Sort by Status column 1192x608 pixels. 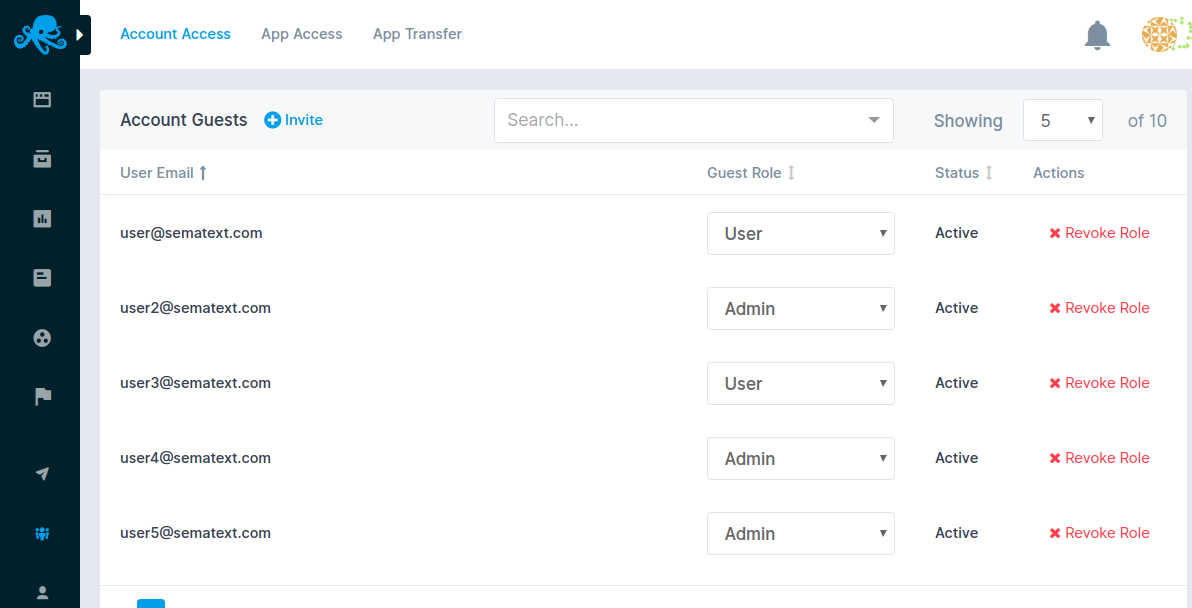[x=964, y=173]
